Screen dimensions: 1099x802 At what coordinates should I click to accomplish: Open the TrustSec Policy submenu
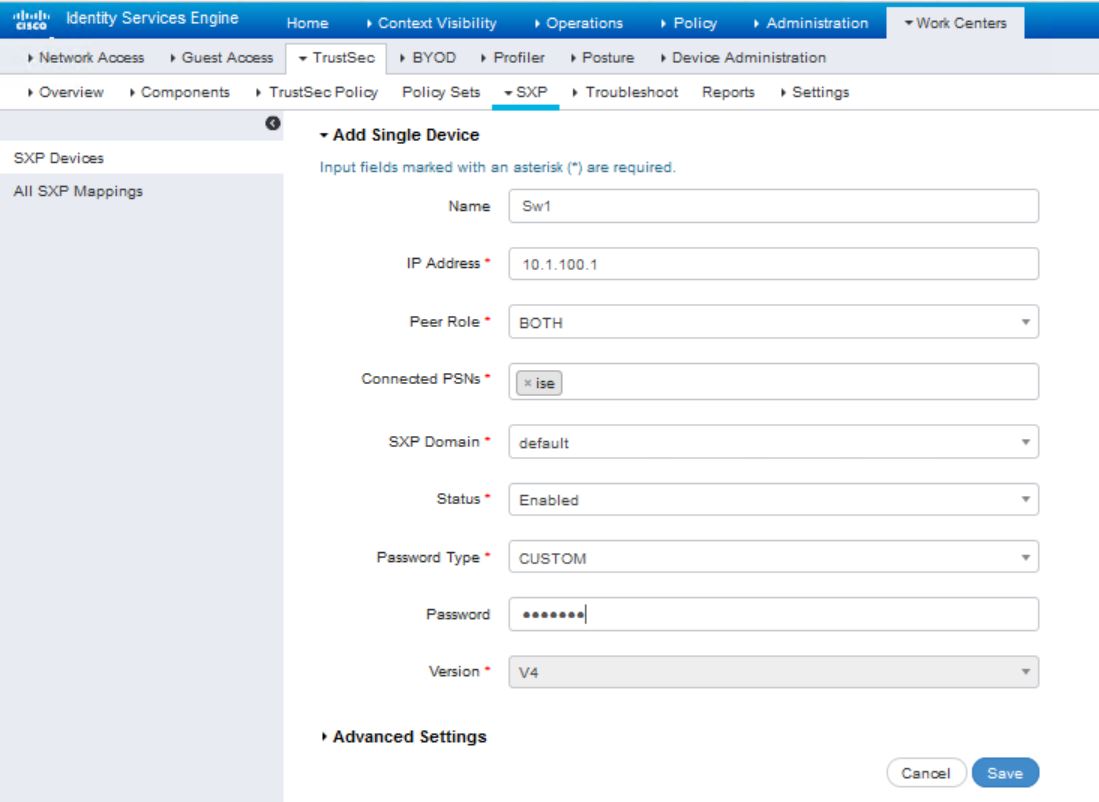click(317, 92)
